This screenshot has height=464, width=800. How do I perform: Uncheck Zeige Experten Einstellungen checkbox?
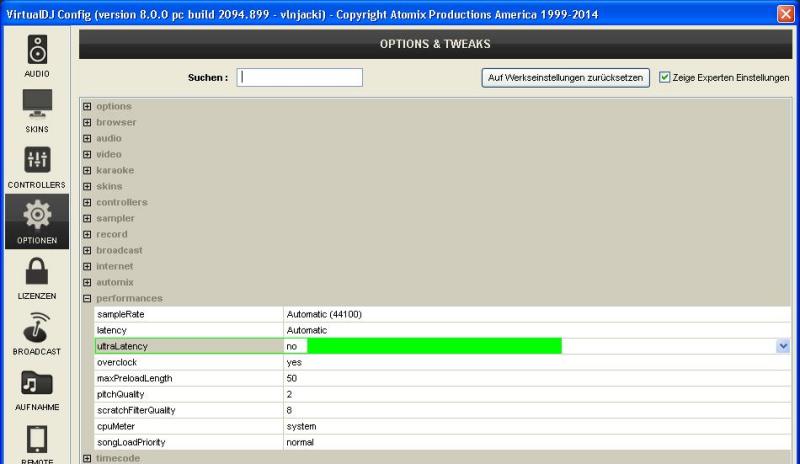[664, 77]
